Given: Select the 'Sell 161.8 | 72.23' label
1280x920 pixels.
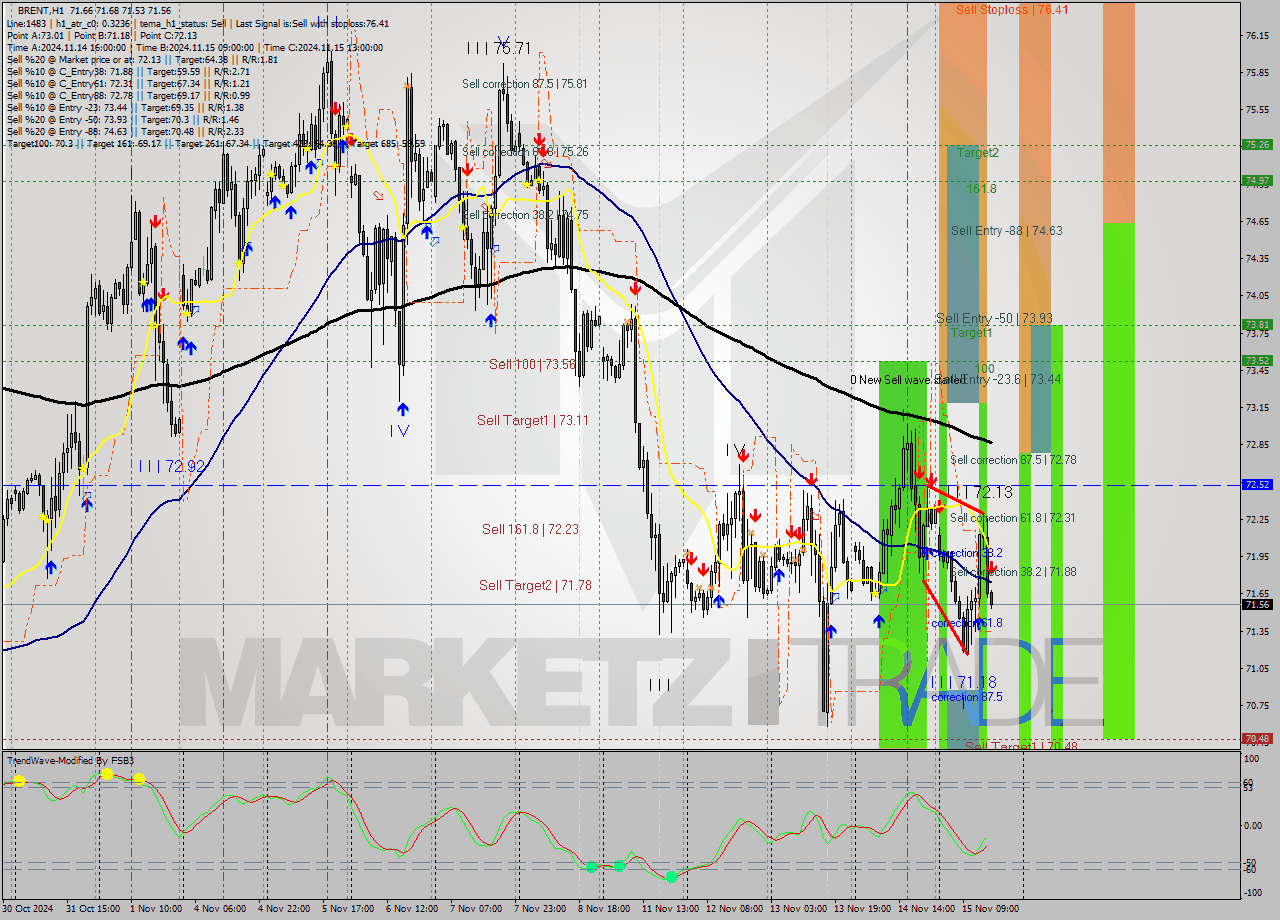Looking at the screenshot, I should [530, 529].
